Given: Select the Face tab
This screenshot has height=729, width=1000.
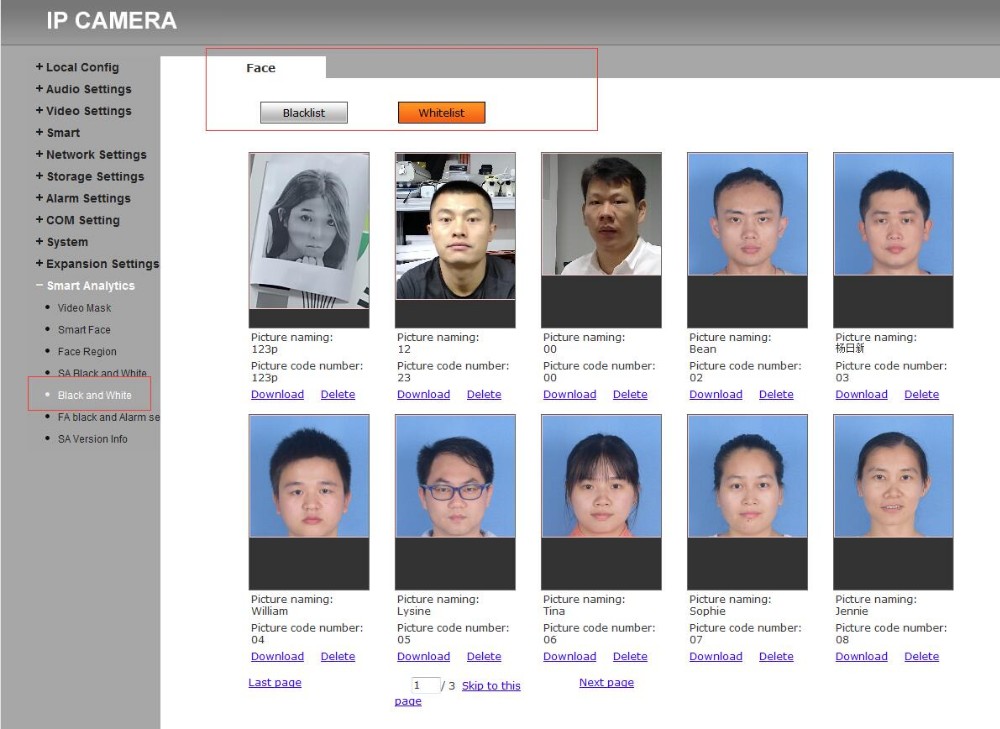Looking at the screenshot, I should [x=261, y=68].
